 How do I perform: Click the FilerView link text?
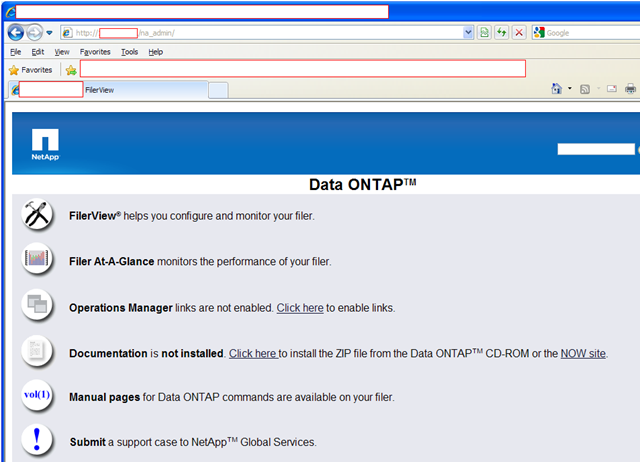(95, 215)
